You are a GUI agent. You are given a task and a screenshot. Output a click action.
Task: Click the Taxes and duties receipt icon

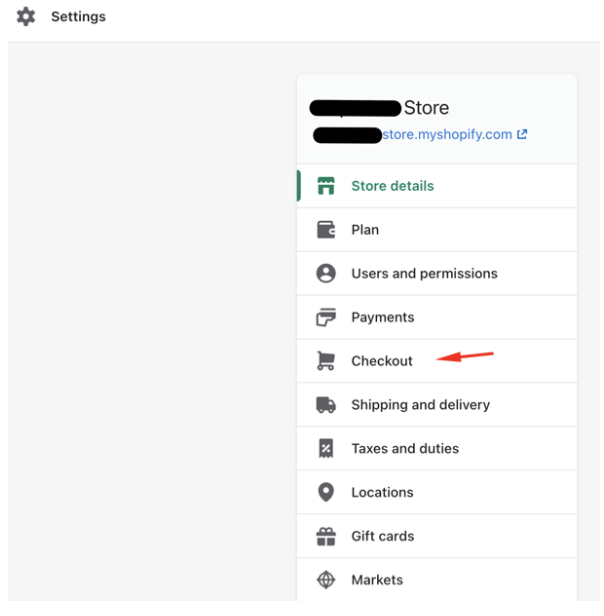pos(326,448)
